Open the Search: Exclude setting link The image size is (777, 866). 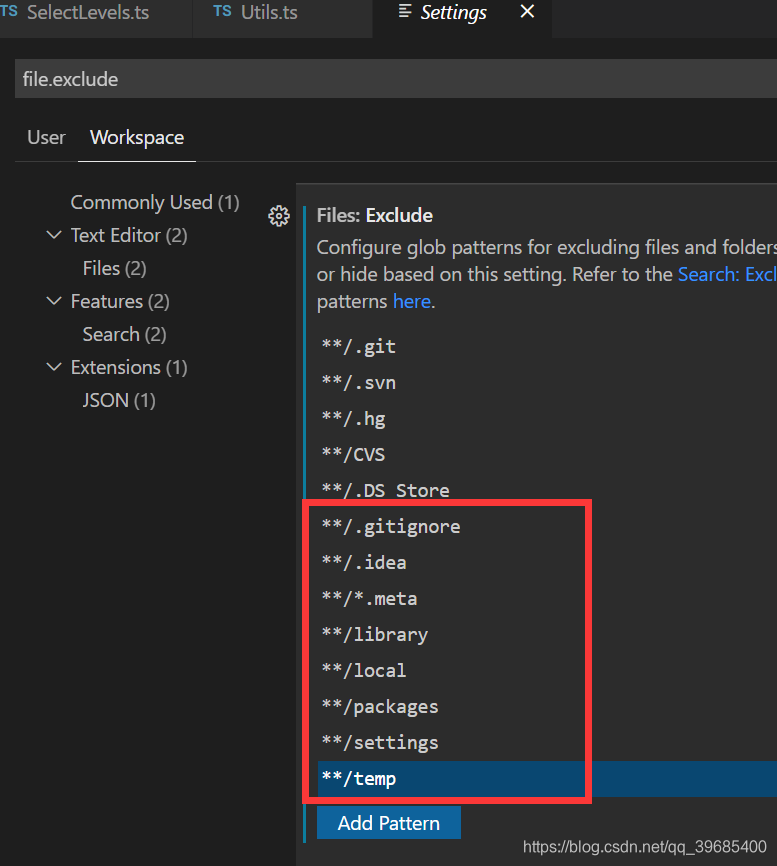[726, 274]
